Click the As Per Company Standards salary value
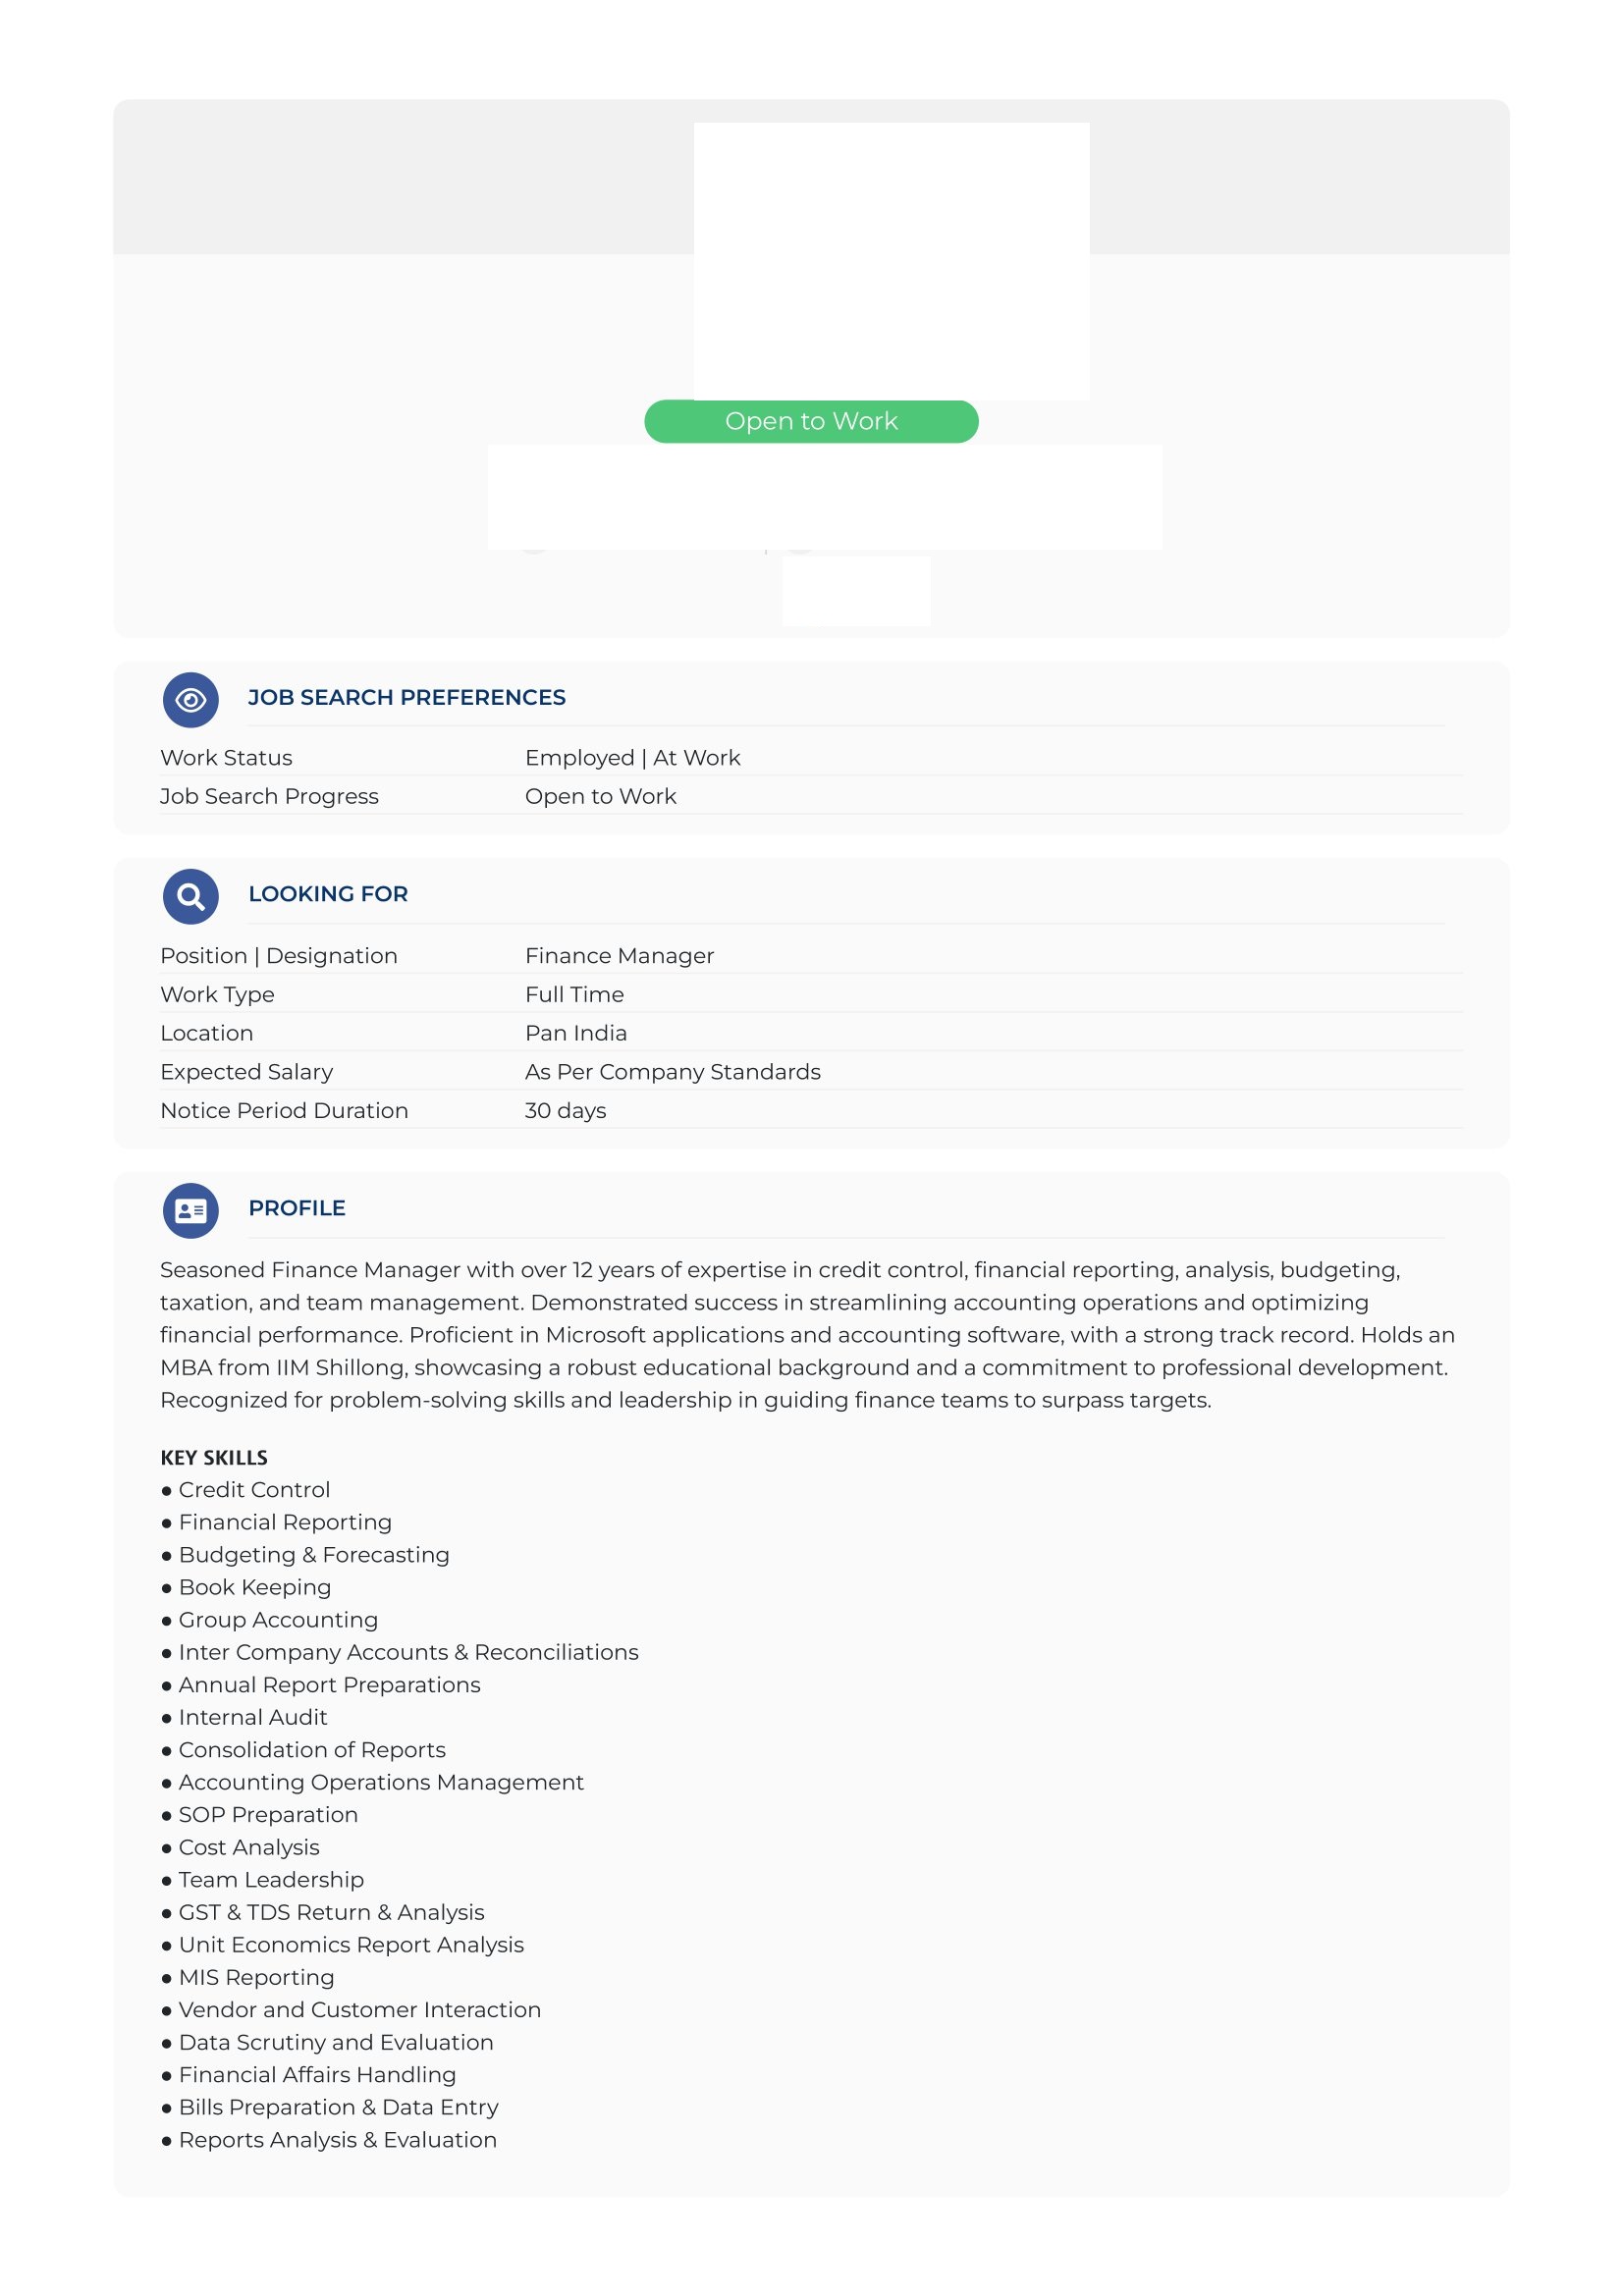The height and width of the screenshot is (2296, 1623). (x=672, y=1072)
